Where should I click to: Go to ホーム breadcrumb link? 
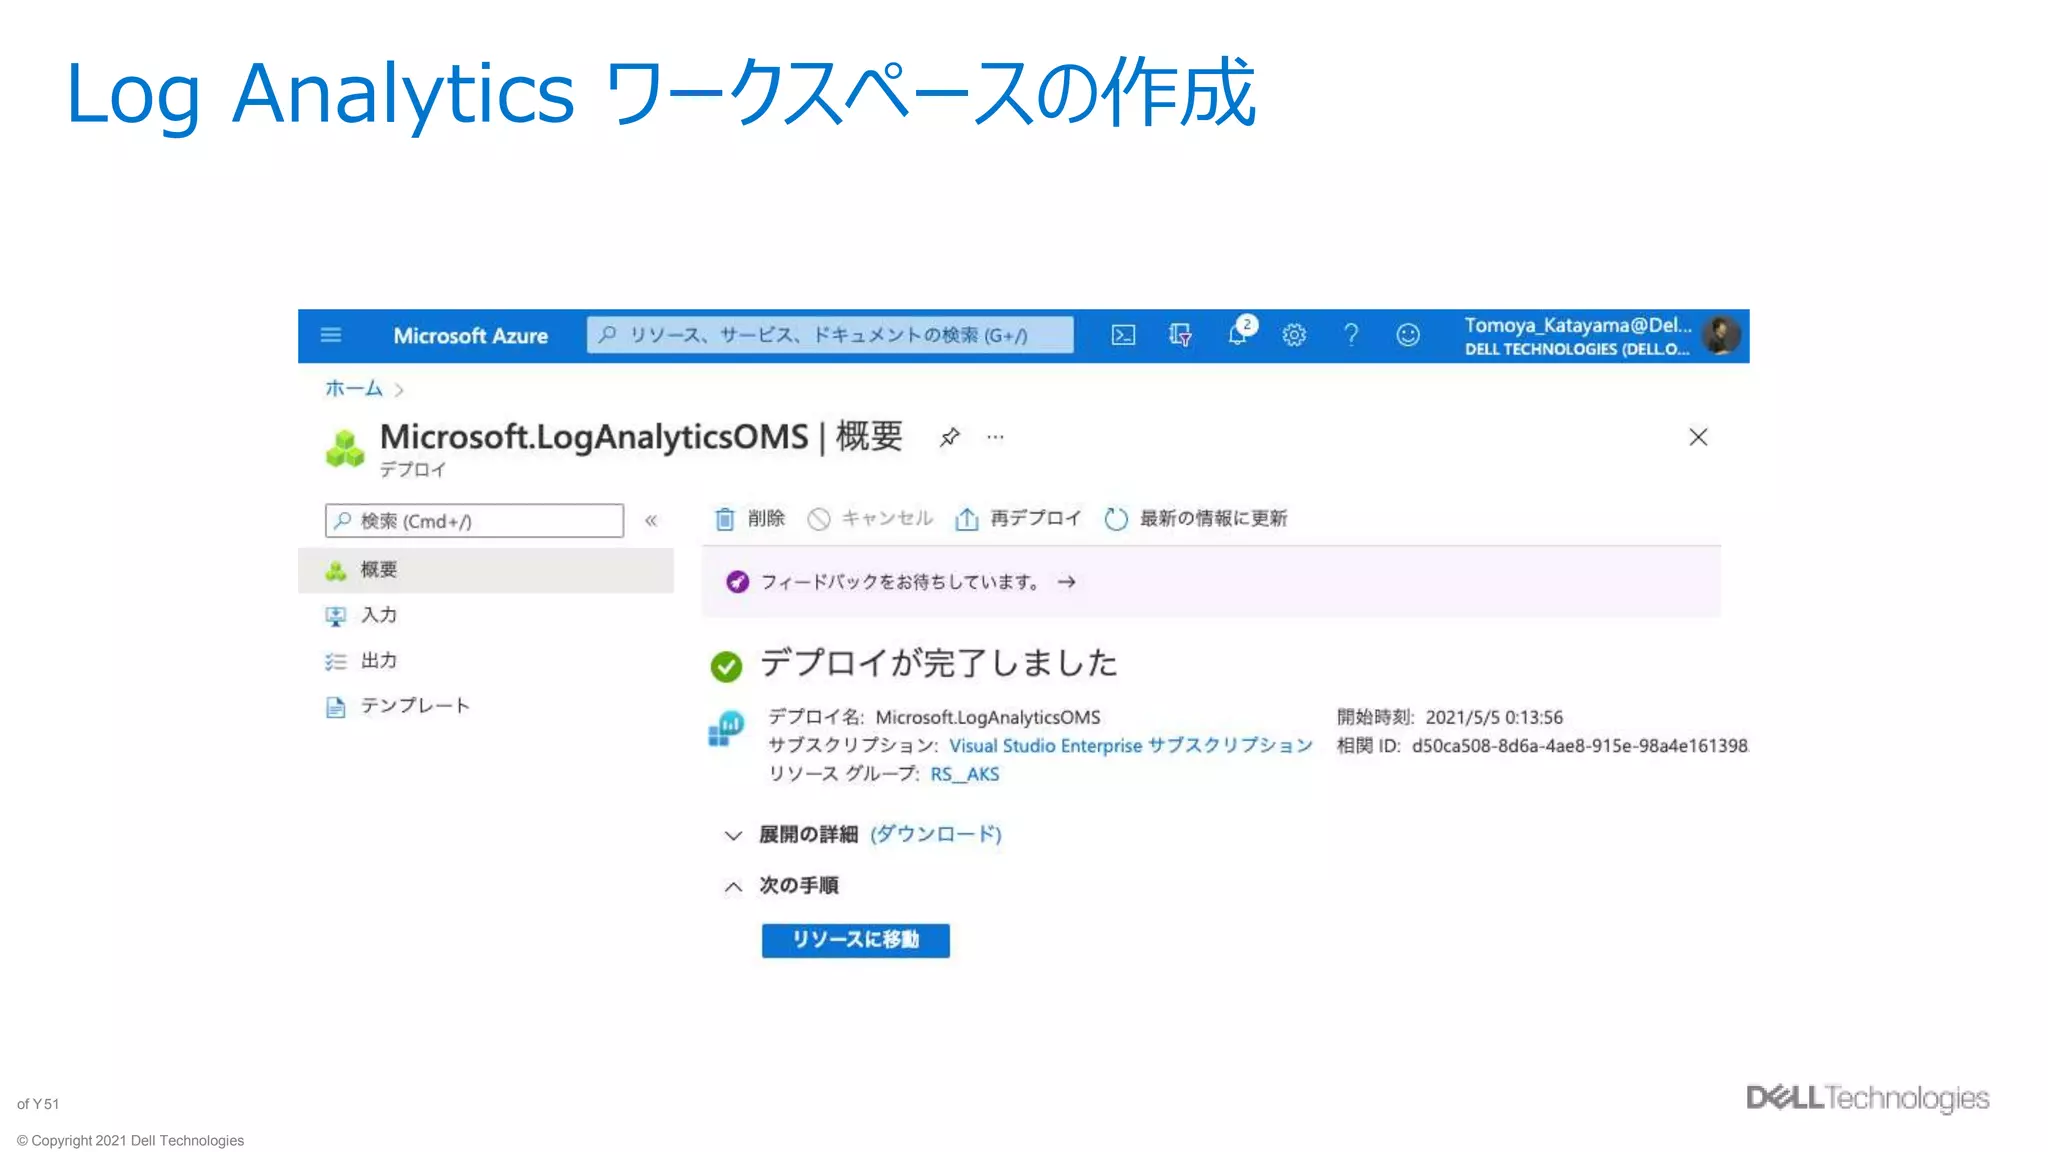tap(354, 388)
